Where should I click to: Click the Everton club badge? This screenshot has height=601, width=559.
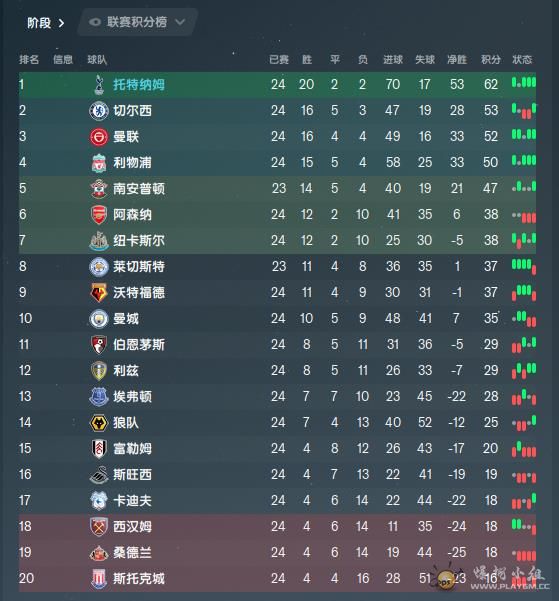tap(99, 397)
